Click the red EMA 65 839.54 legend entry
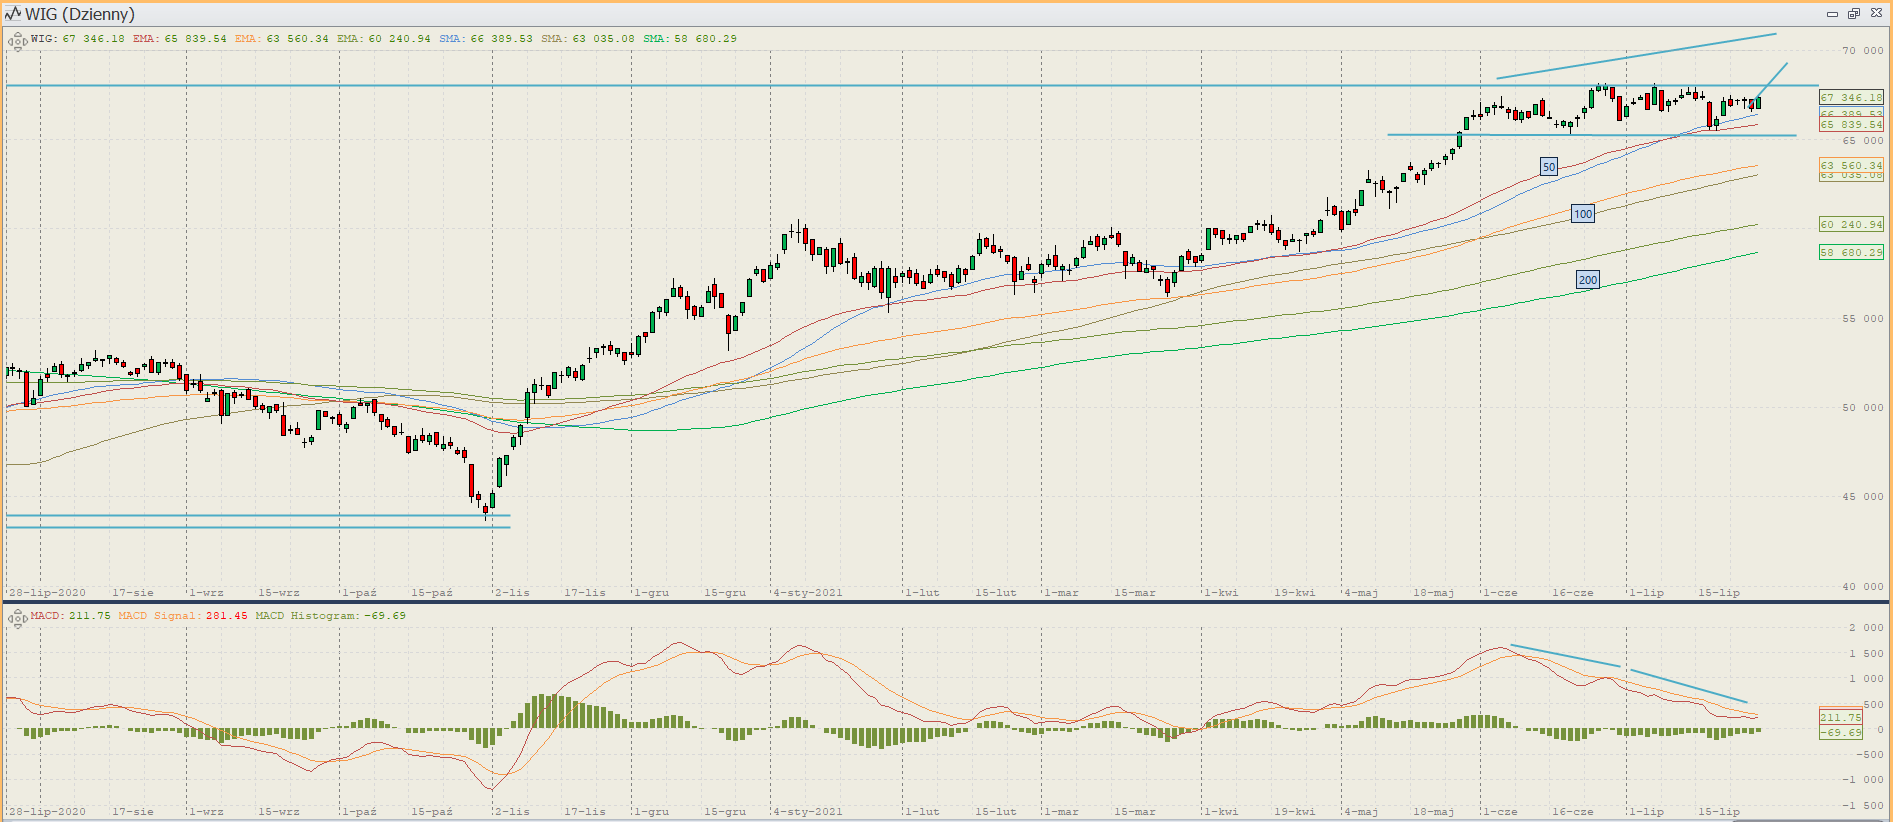The height and width of the screenshot is (822, 1893). [180, 39]
